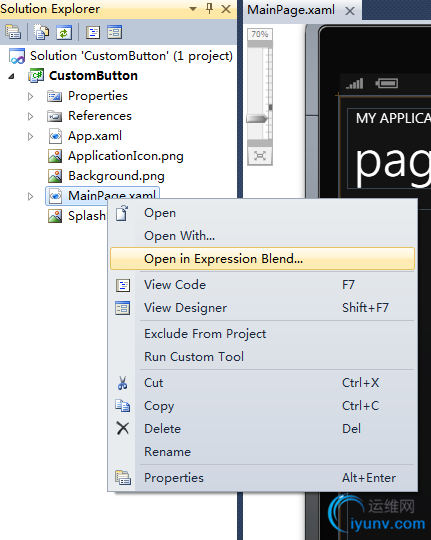Toggle the pin on Solution Explorer panel
This screenshot has width=431, height=540.
pyautogui.click(x=209, y=9)
